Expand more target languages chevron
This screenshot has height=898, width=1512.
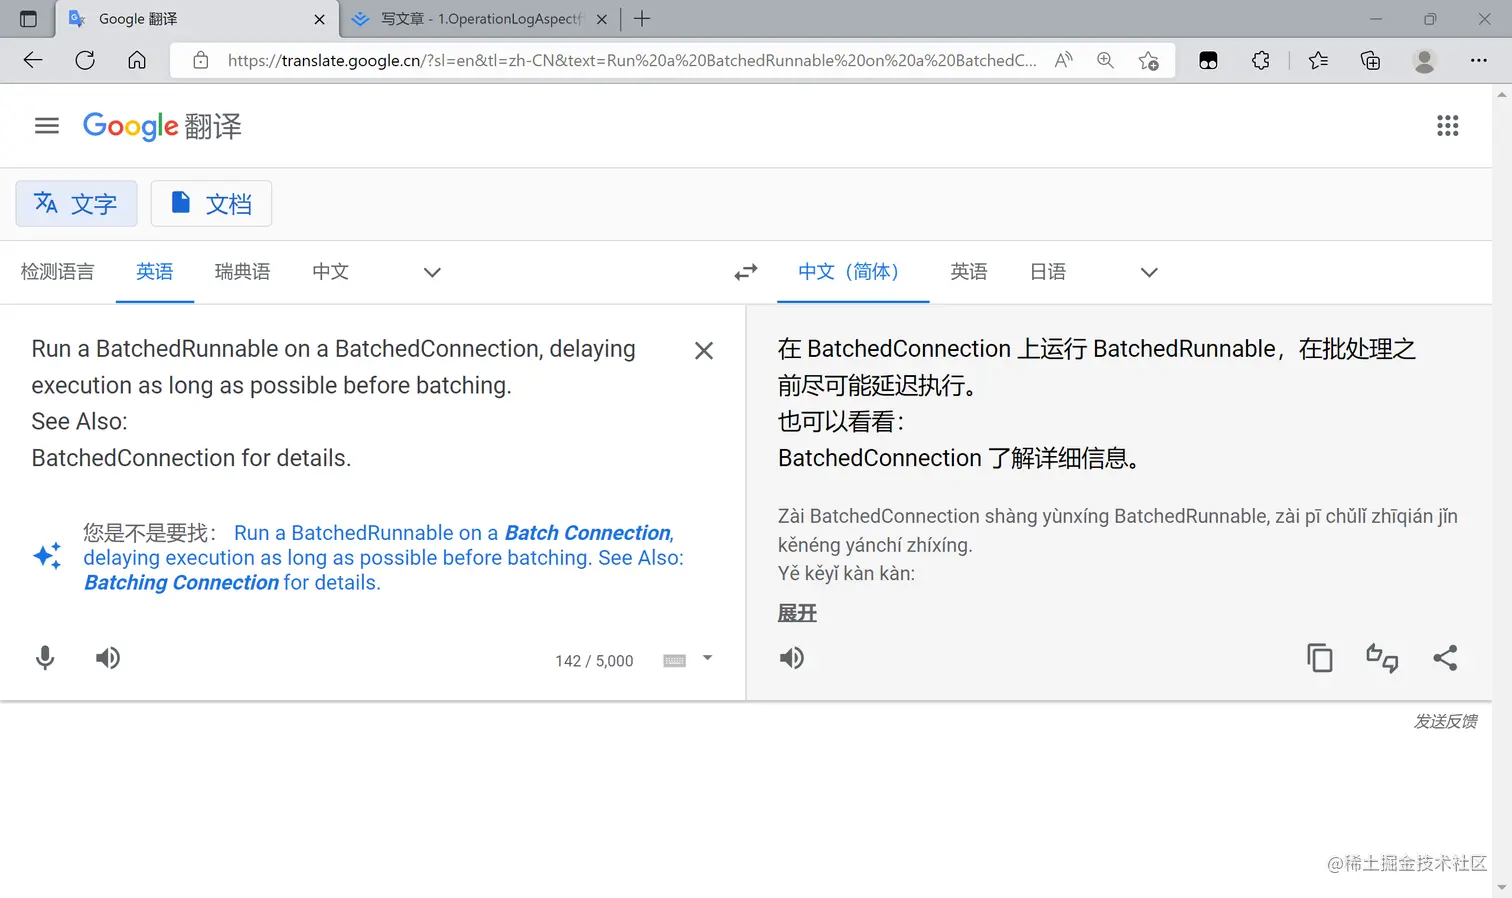(1149, 272)
